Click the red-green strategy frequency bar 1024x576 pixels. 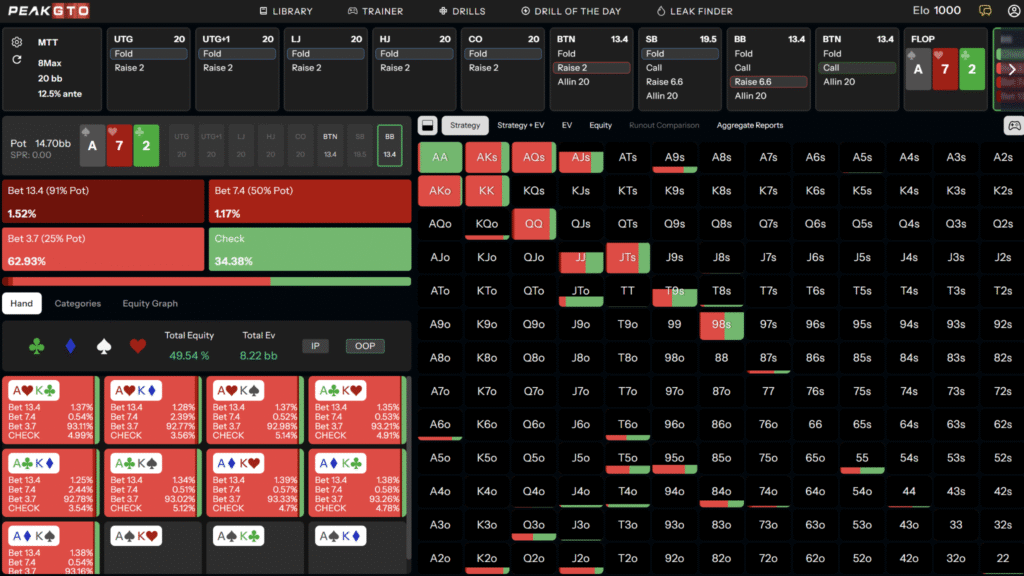[x=206, y=281]
